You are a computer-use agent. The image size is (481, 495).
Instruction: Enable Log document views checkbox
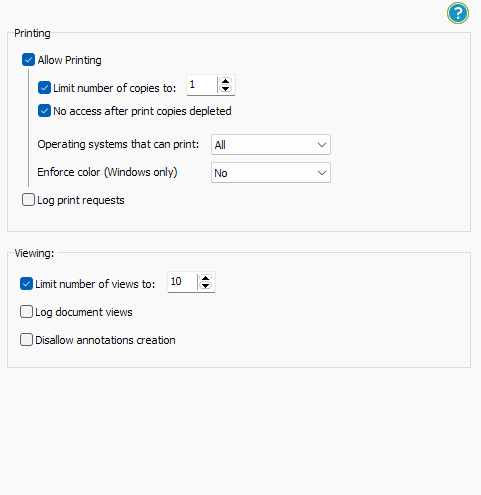pos(26,312)
